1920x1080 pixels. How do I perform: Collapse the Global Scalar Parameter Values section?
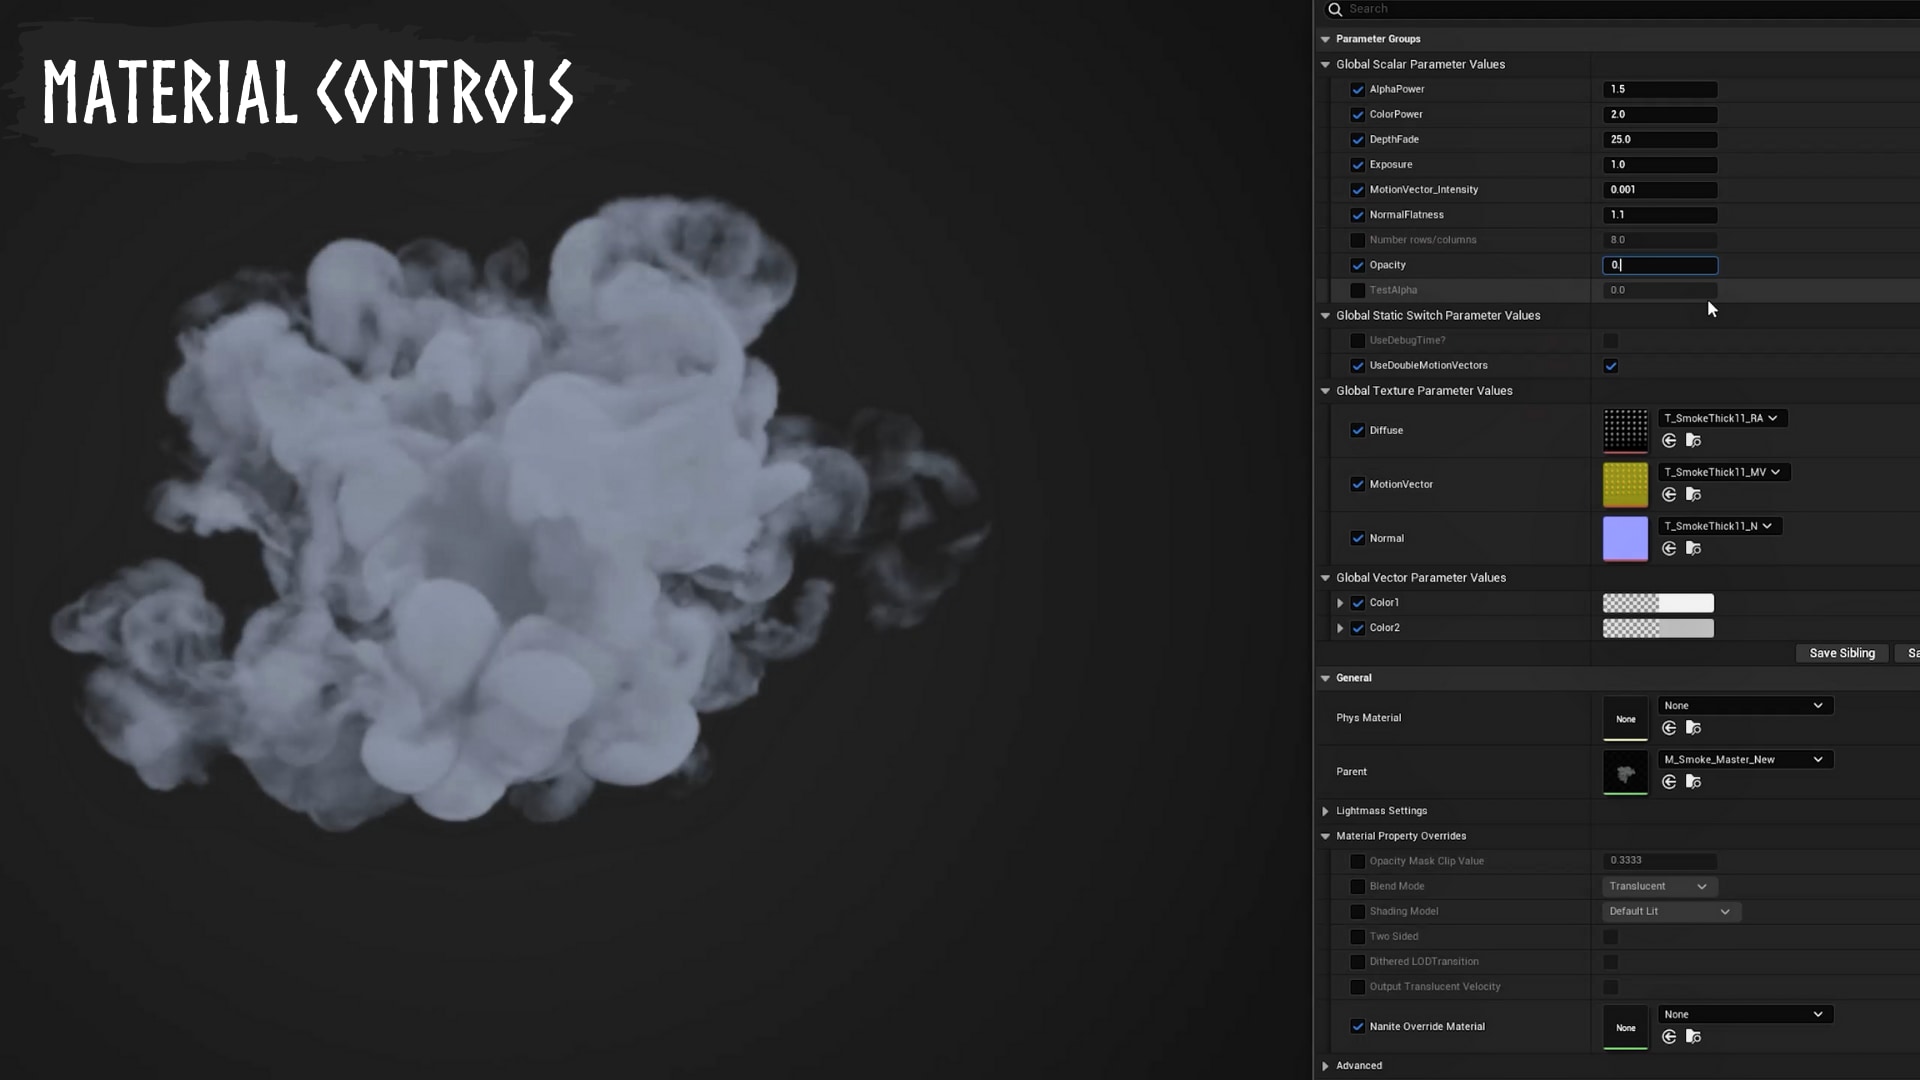pyautogui.click(x=1325, y=63)
